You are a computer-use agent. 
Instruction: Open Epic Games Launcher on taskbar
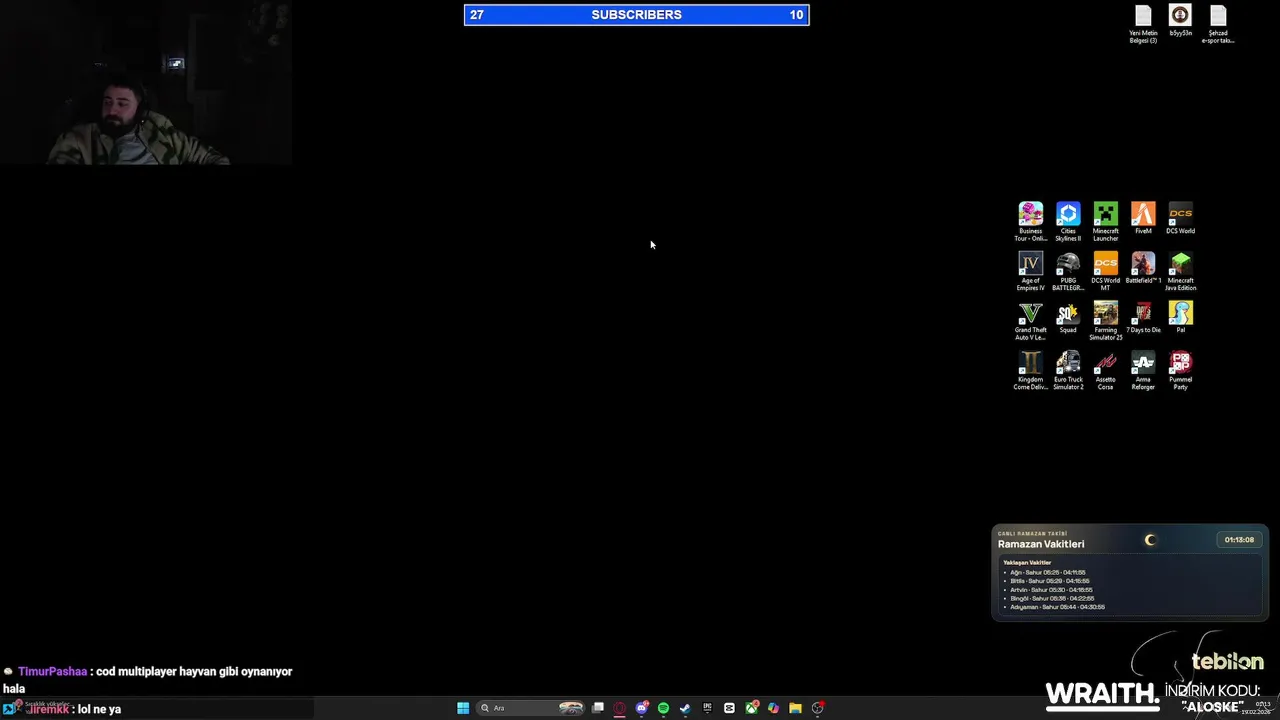[x=707, y=708]
